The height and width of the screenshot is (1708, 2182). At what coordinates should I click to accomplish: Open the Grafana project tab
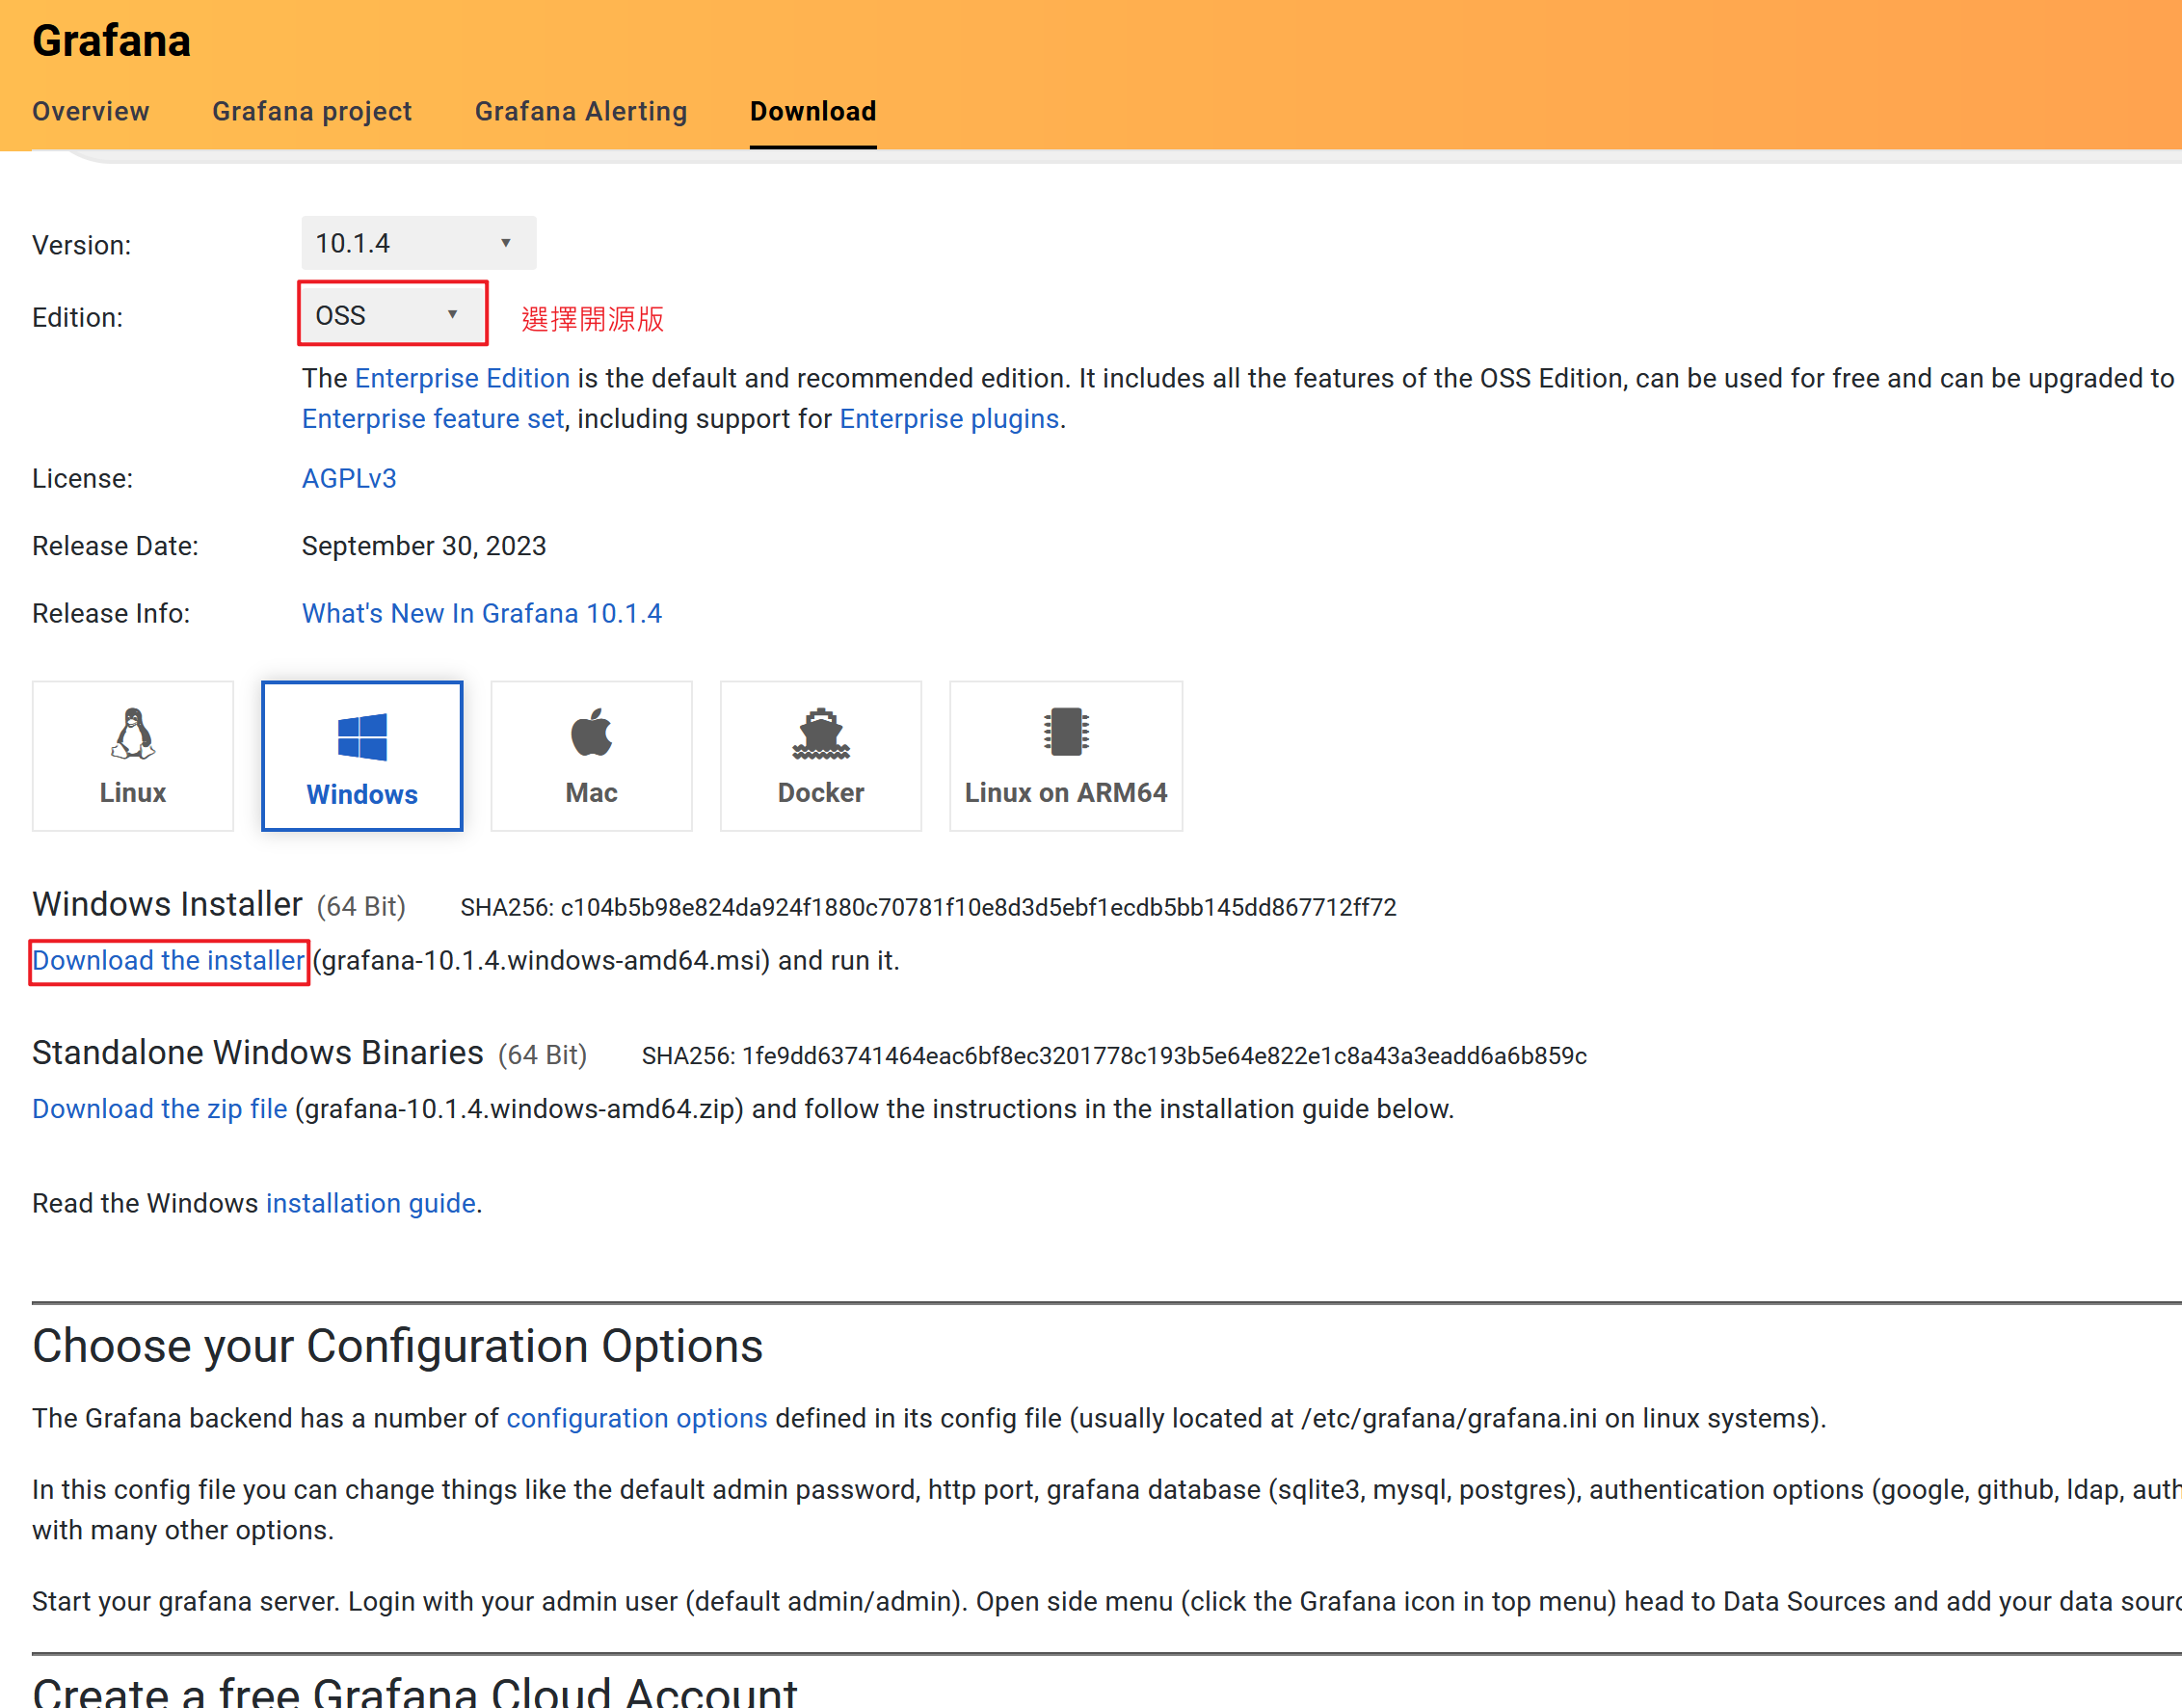pos(312,111)
